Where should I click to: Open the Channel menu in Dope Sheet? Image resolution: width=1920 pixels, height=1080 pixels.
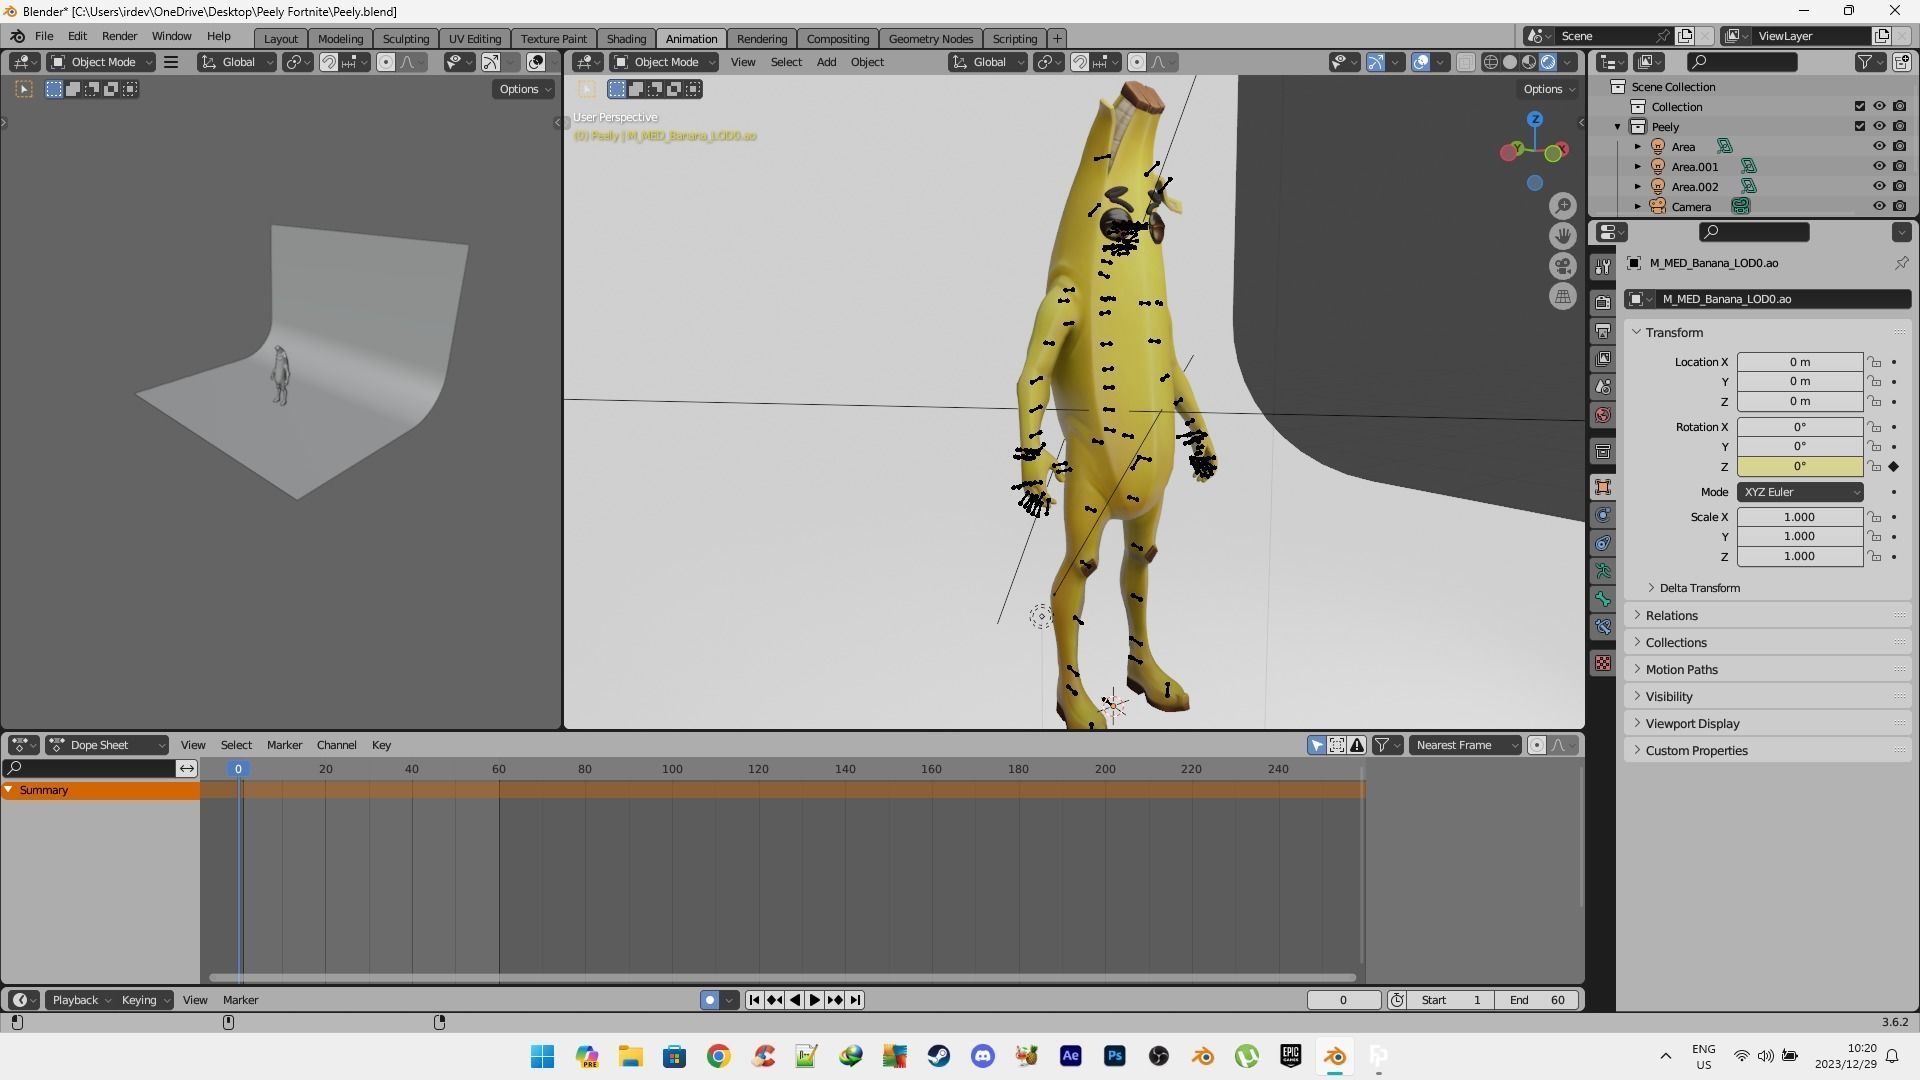336,745
